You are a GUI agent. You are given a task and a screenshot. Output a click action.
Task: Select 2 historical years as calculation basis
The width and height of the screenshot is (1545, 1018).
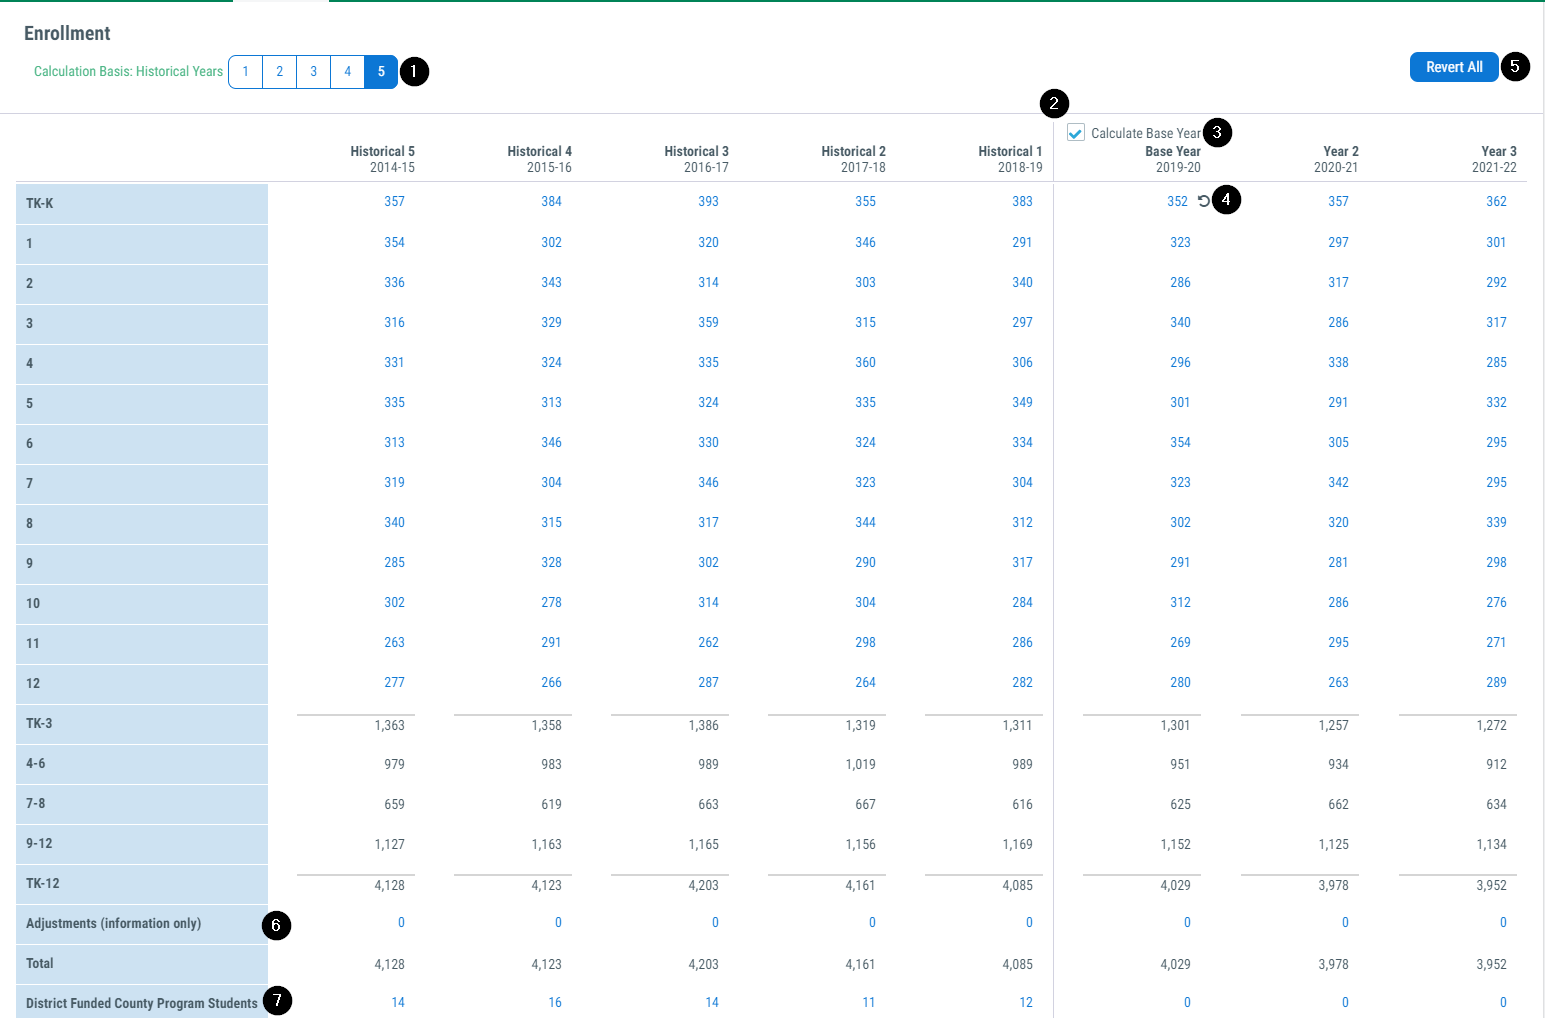280,72
